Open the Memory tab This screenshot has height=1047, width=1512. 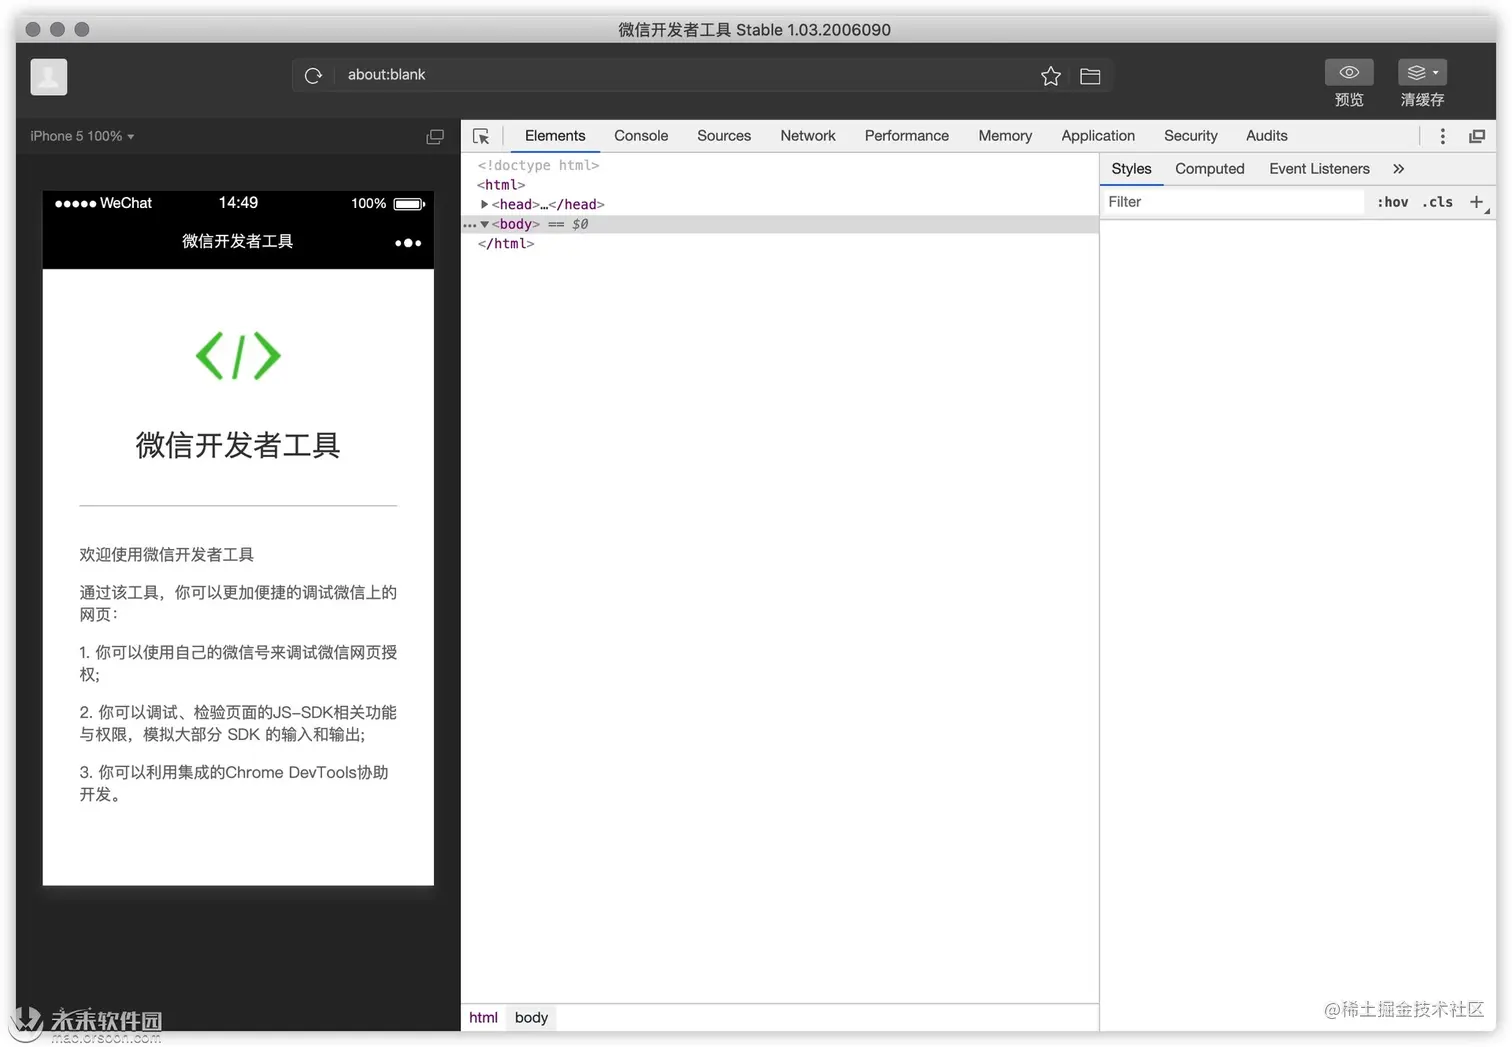click(x=1005, y=136)
